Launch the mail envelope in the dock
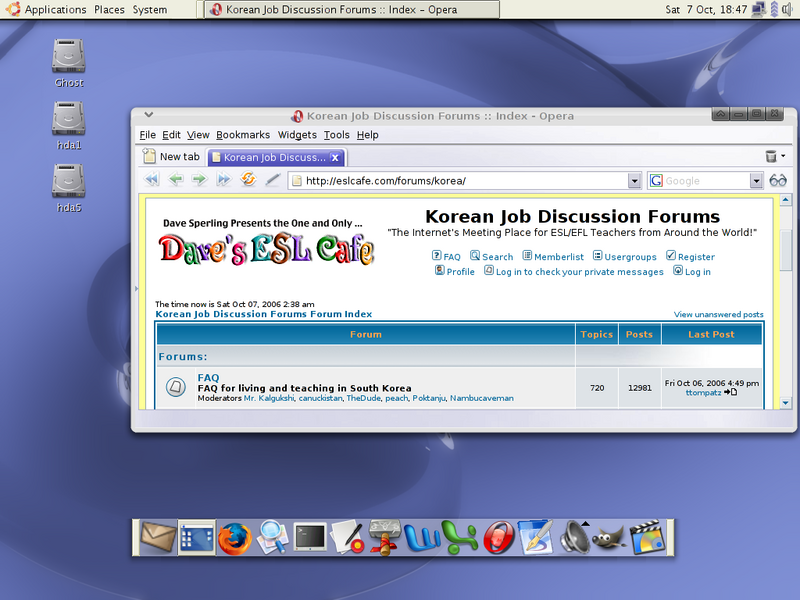This screenshot has width=800, height=600. [x=158, y=537]
